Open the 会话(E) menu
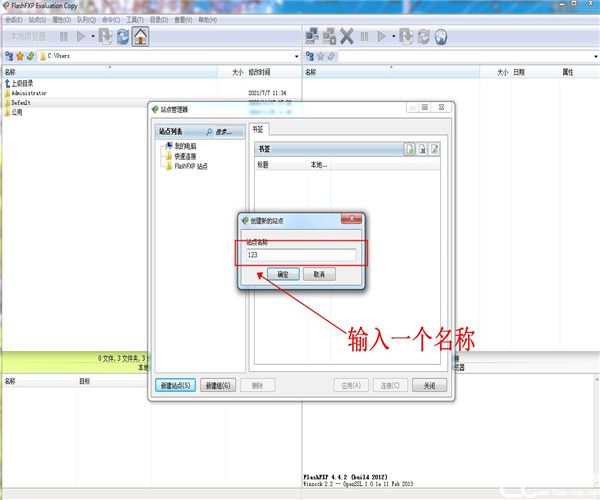Image resolution: width=600 pixels, height=500 pixels. tap(14, 20)
